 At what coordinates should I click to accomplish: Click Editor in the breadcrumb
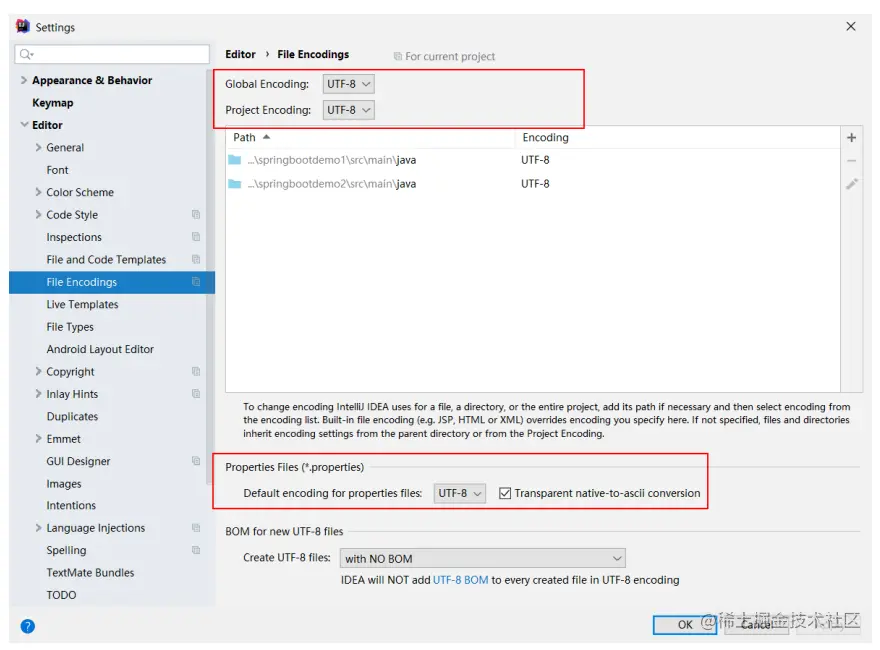pos(240,54)
